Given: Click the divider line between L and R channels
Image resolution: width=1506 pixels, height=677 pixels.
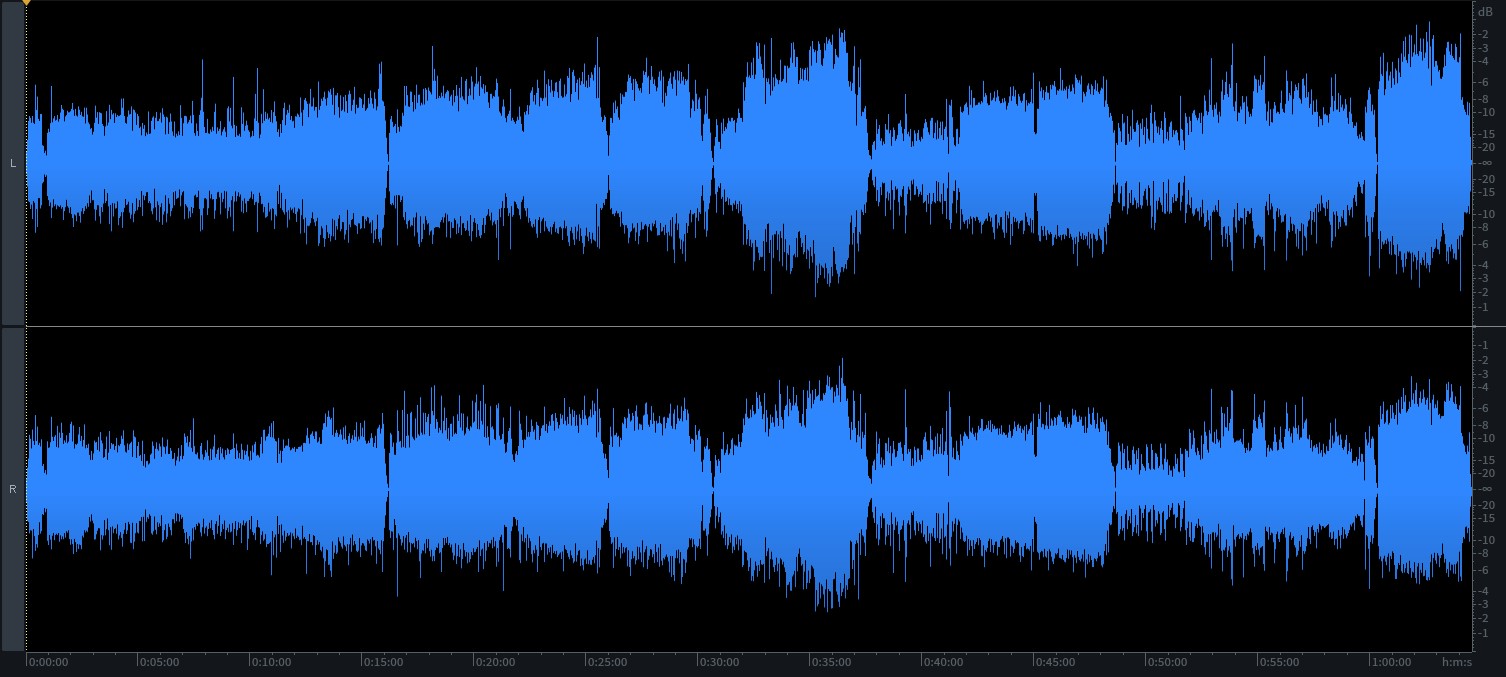Looking at the screenshot, I should coord(750,327).
